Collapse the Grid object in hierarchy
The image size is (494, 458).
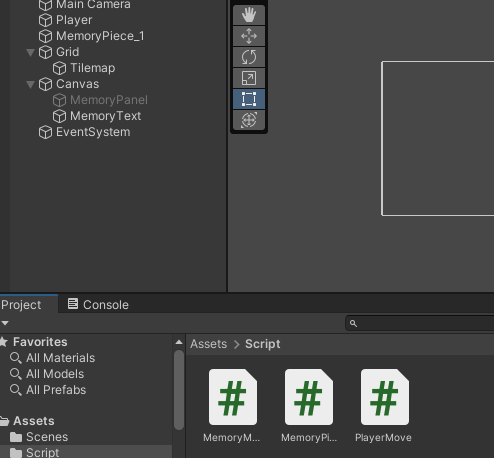point(30,52)
